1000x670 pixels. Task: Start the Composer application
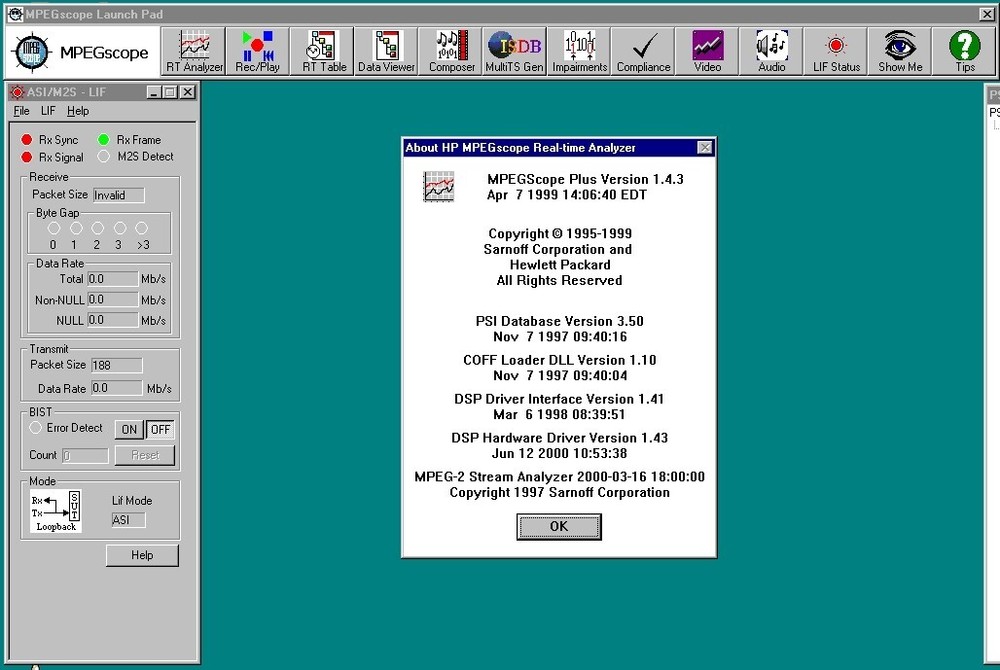[x=450, y=50]
